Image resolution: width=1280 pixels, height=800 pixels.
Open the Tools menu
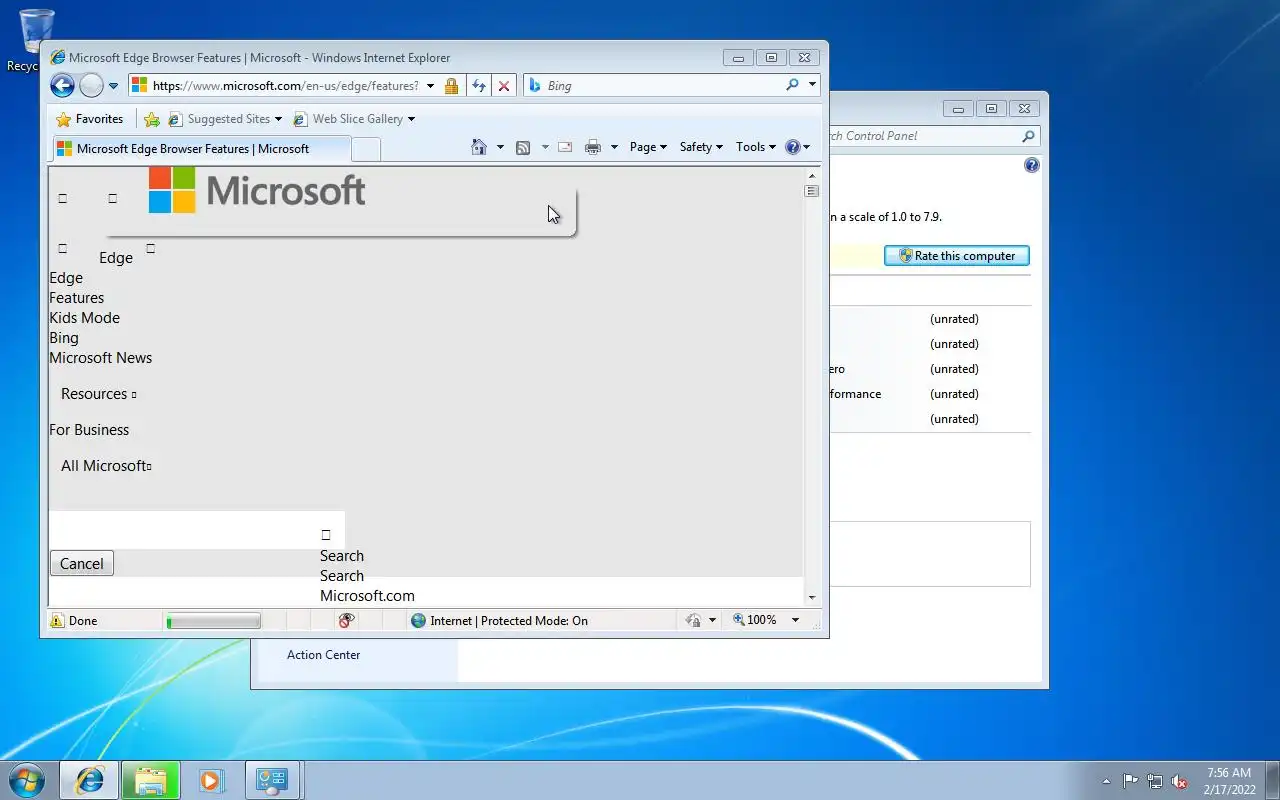[x=756, y=147]
